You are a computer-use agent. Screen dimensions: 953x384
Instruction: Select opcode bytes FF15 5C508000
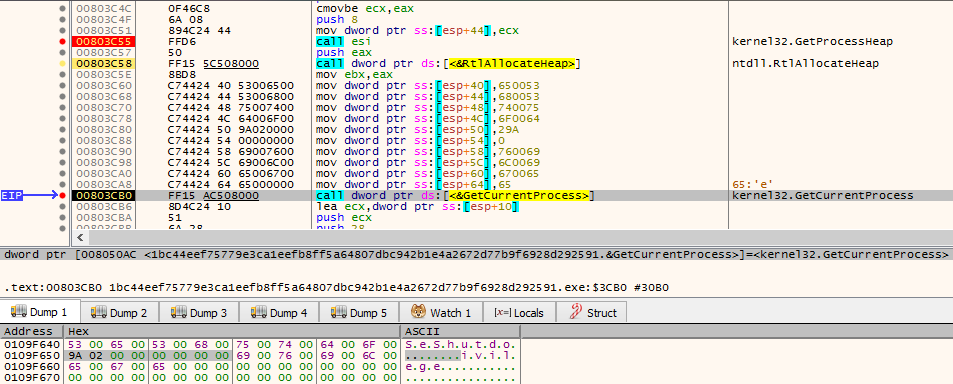coord(213,63)
